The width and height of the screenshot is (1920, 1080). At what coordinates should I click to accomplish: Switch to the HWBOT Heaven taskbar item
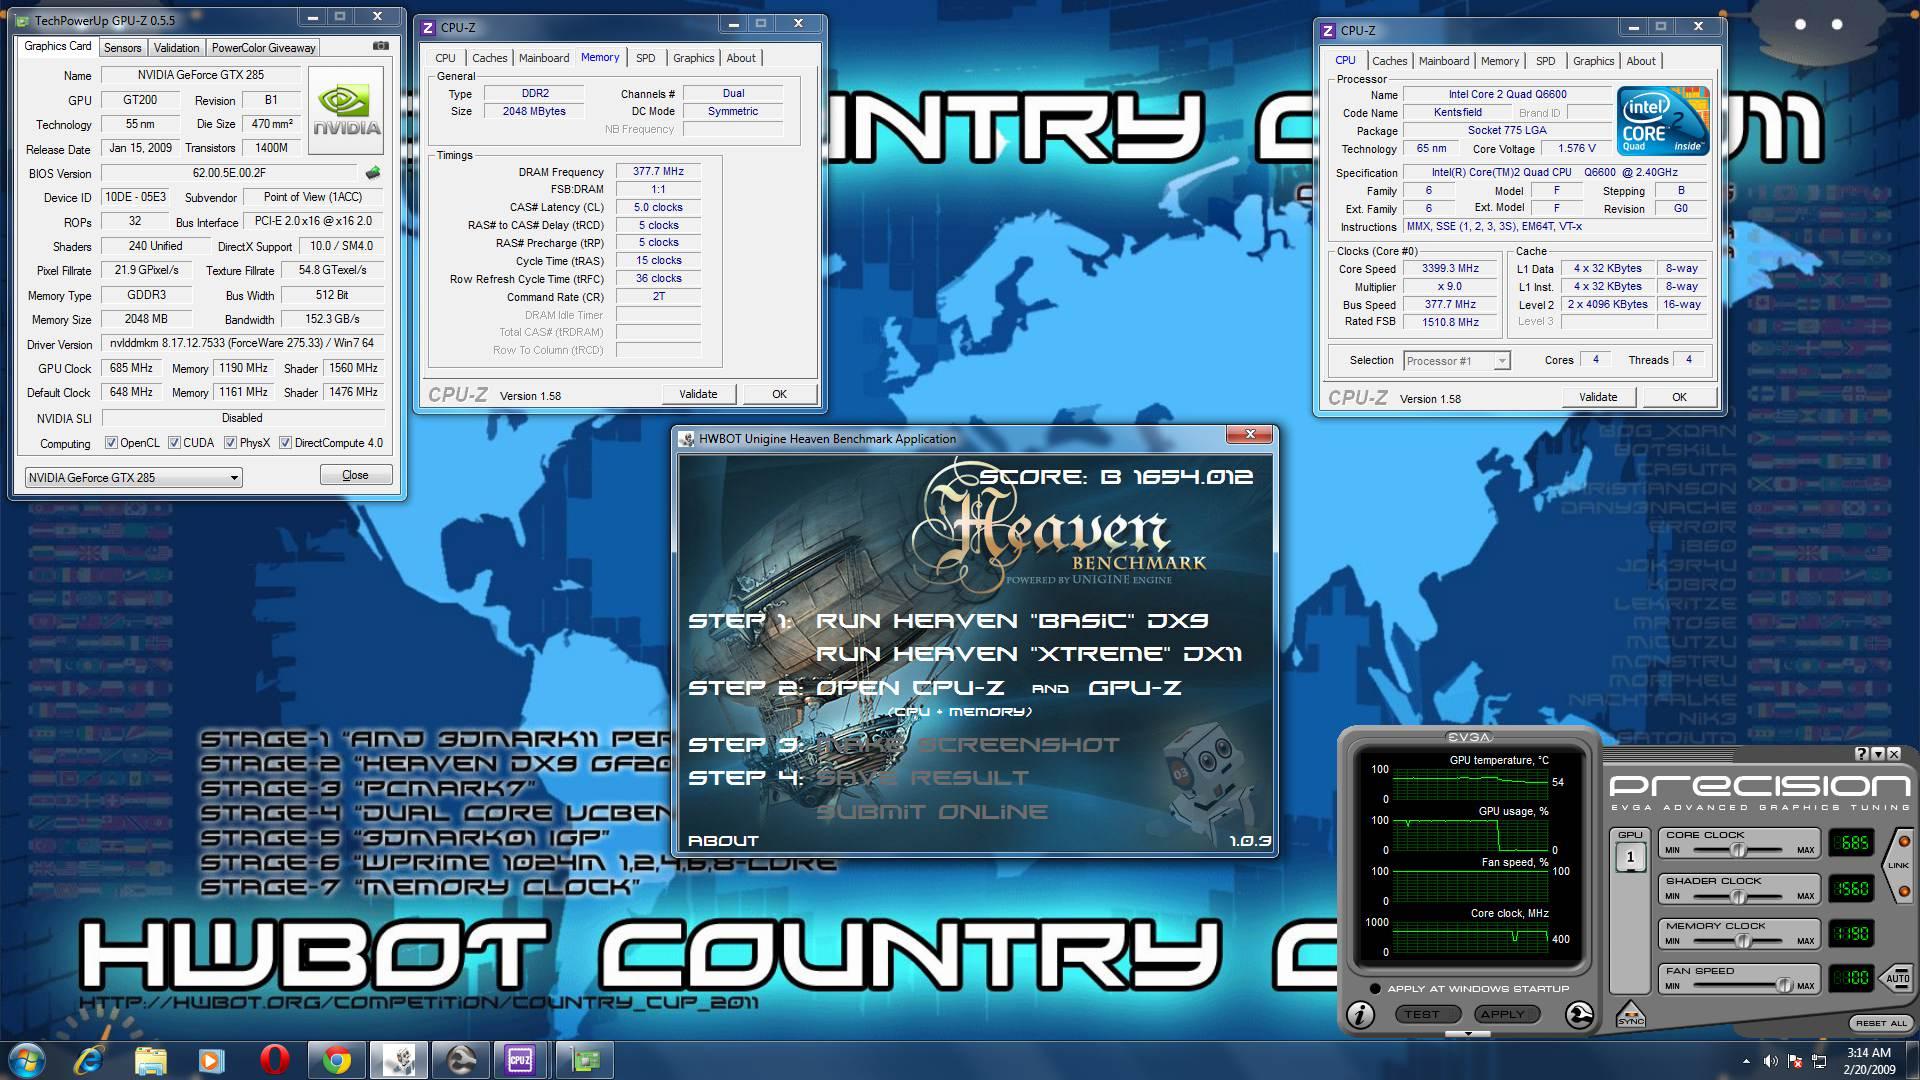point(399,1060)
